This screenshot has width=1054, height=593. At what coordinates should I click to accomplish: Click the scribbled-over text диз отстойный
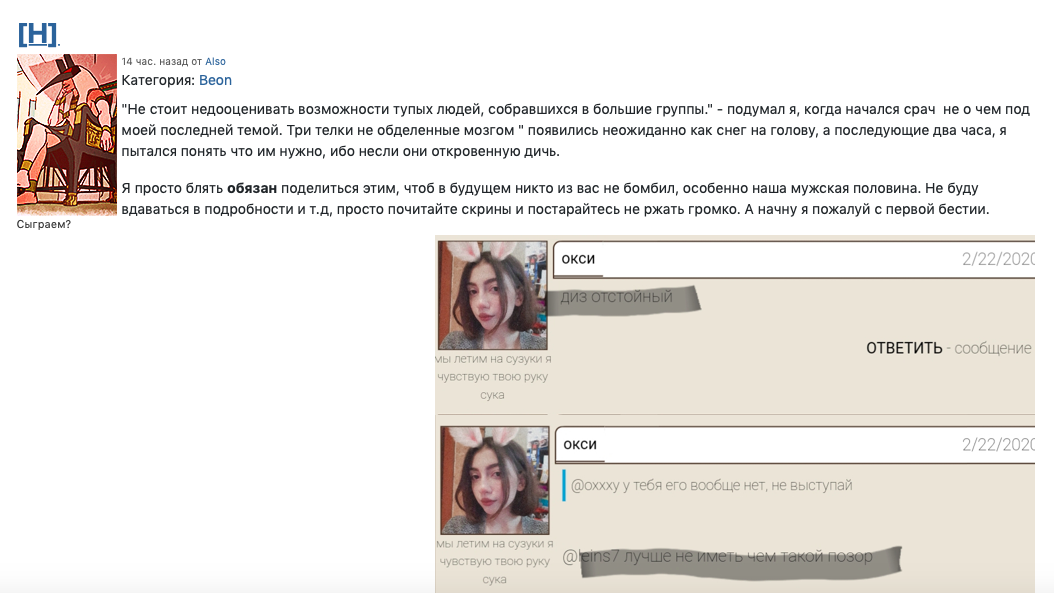pyautogui.click(x=616, y=296)
